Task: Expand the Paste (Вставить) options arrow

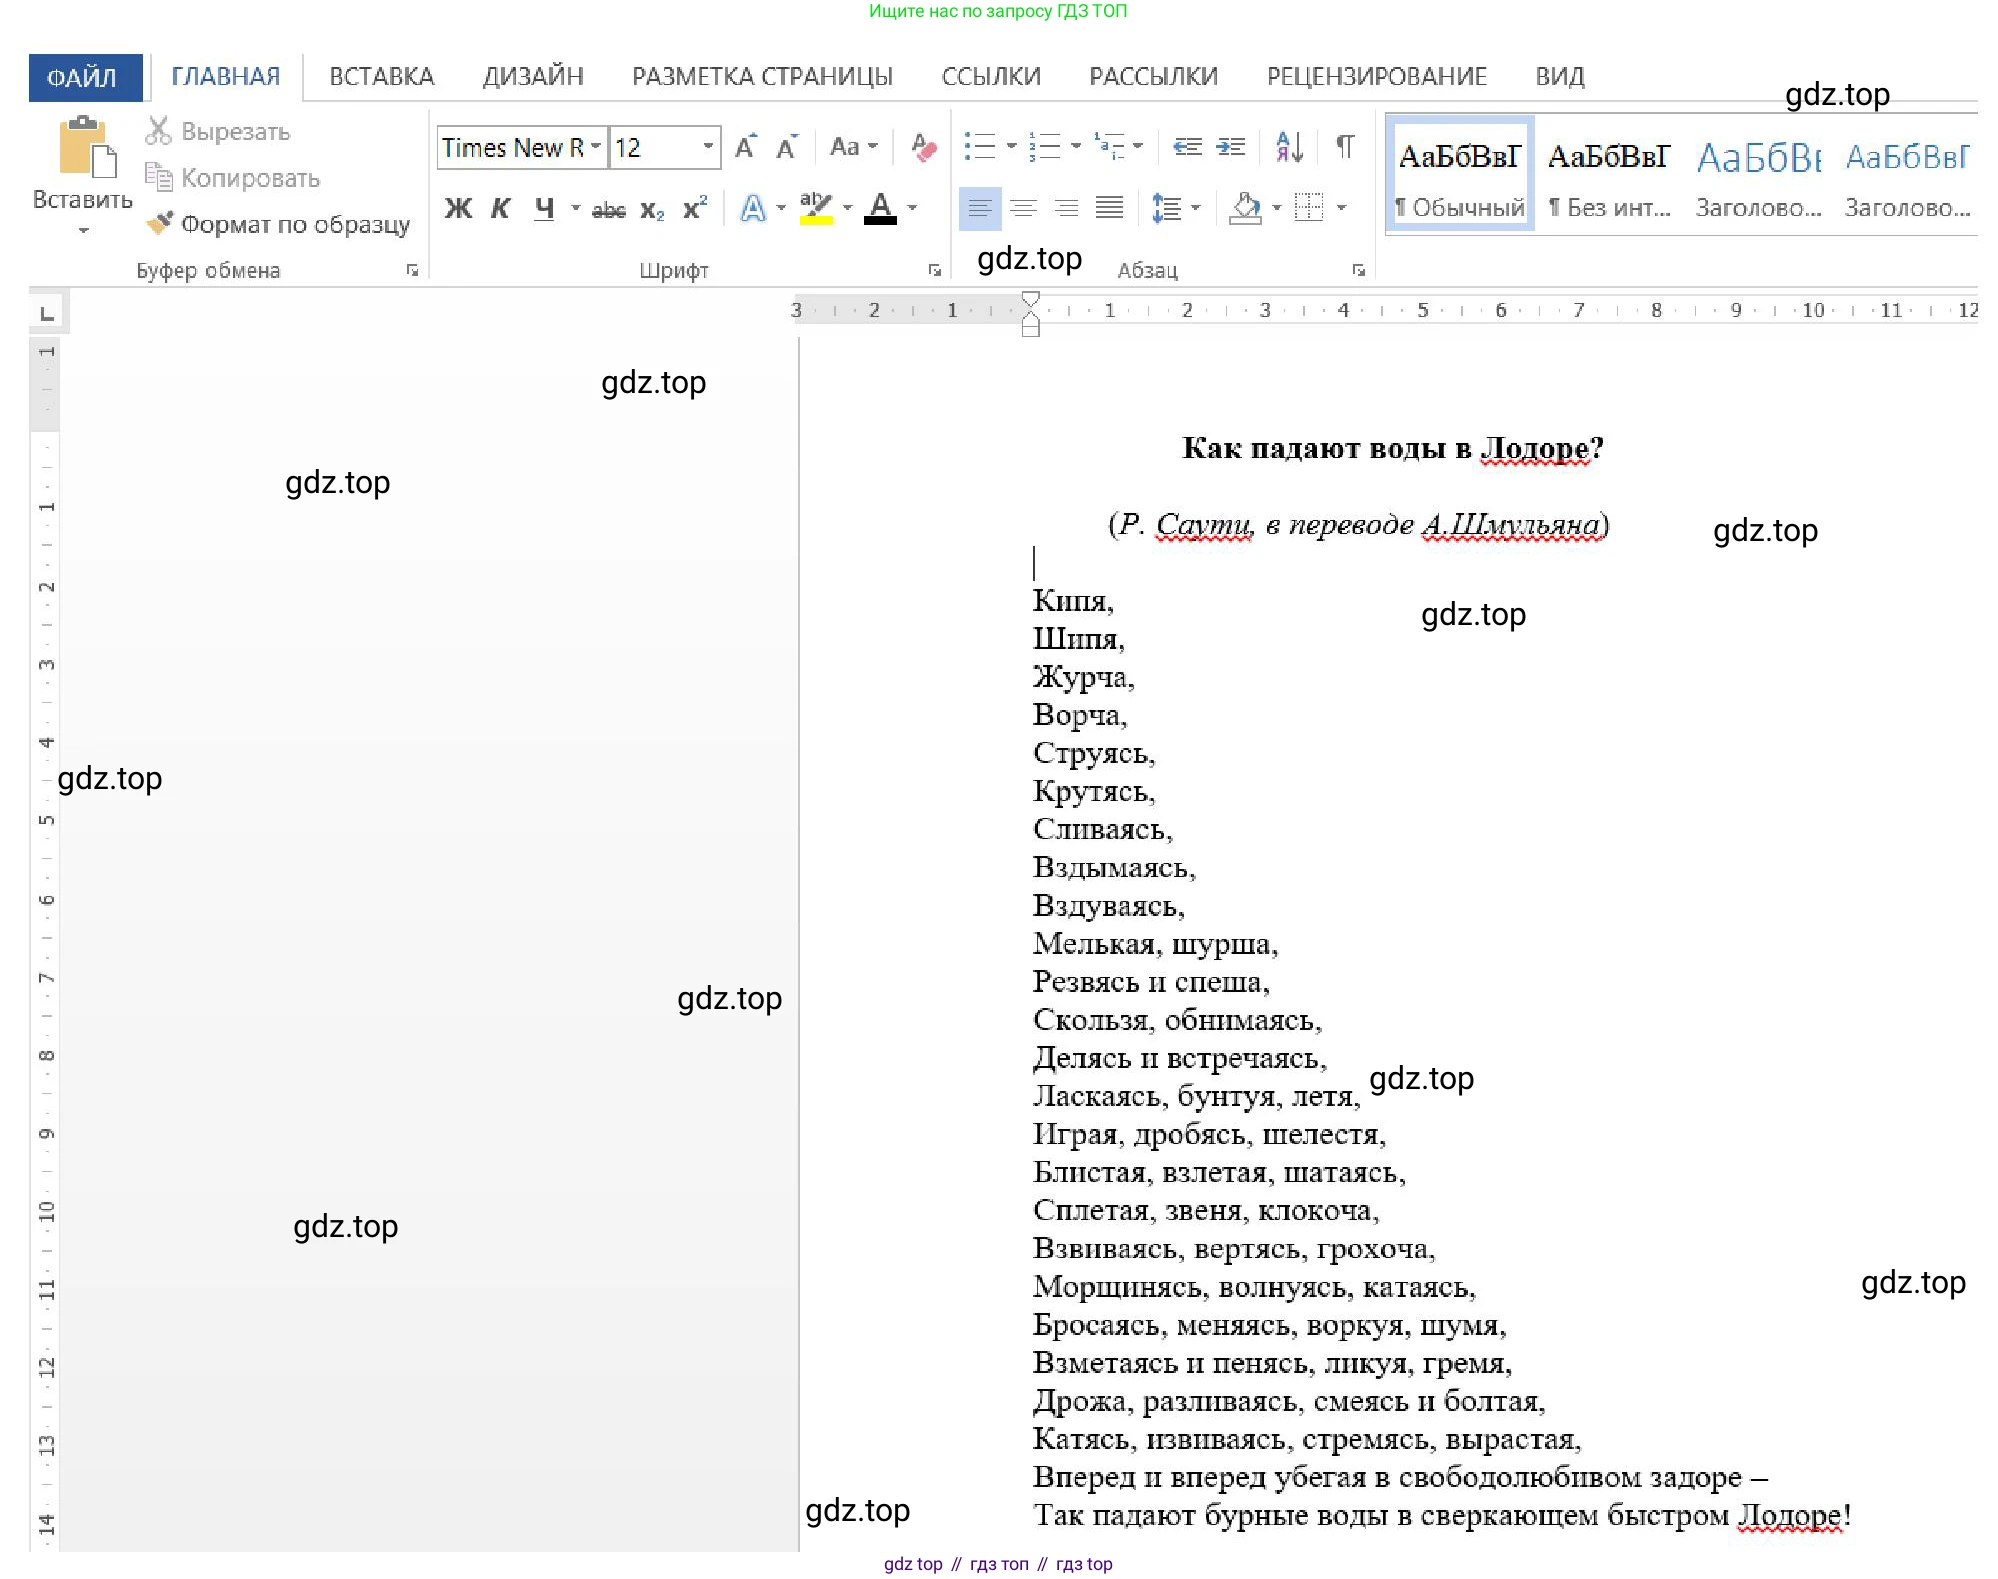Action: tap(84, 231)
